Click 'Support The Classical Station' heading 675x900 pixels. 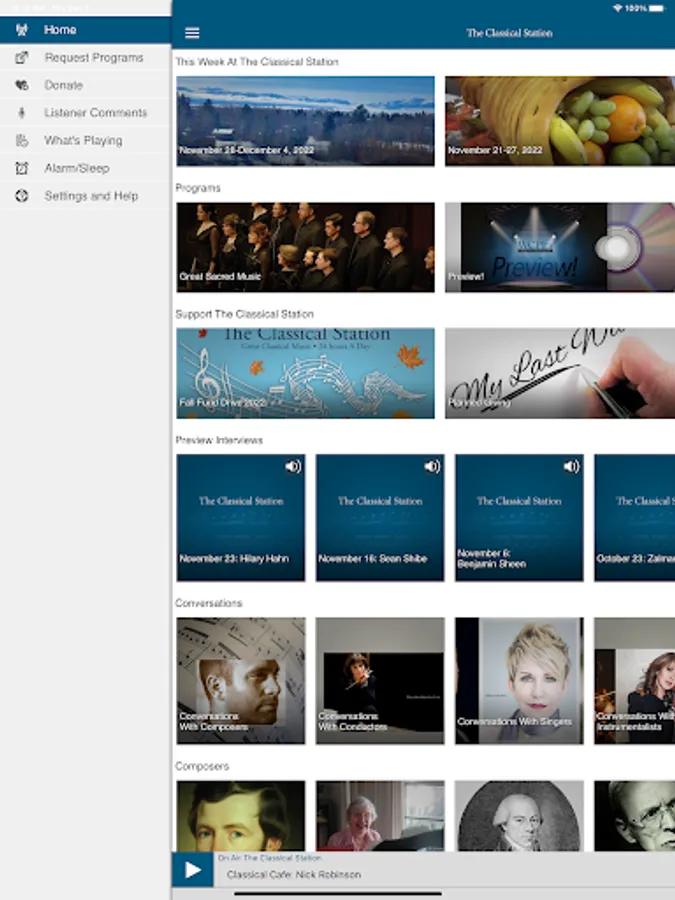(x=245, y=314)
